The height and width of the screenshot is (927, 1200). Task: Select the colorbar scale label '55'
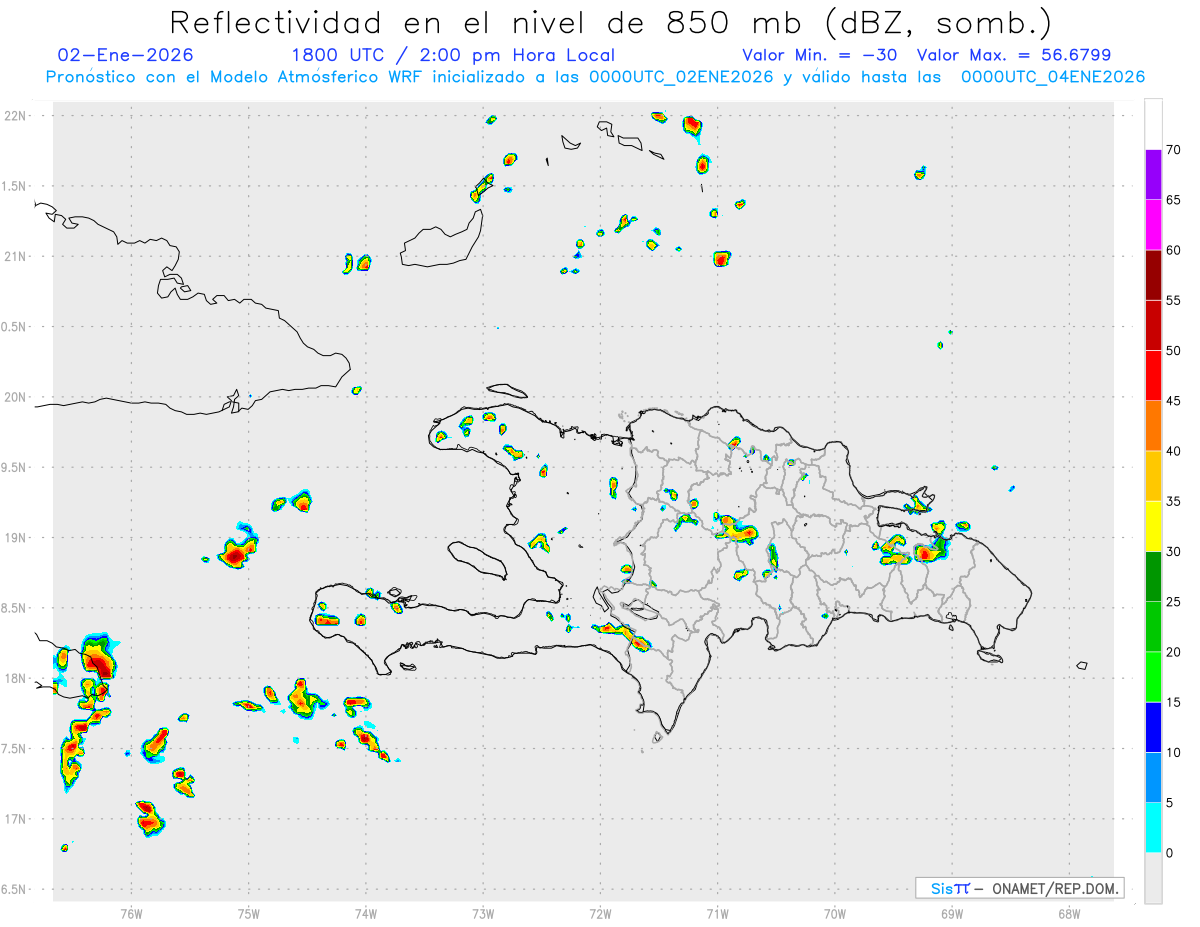[1174, 300]
